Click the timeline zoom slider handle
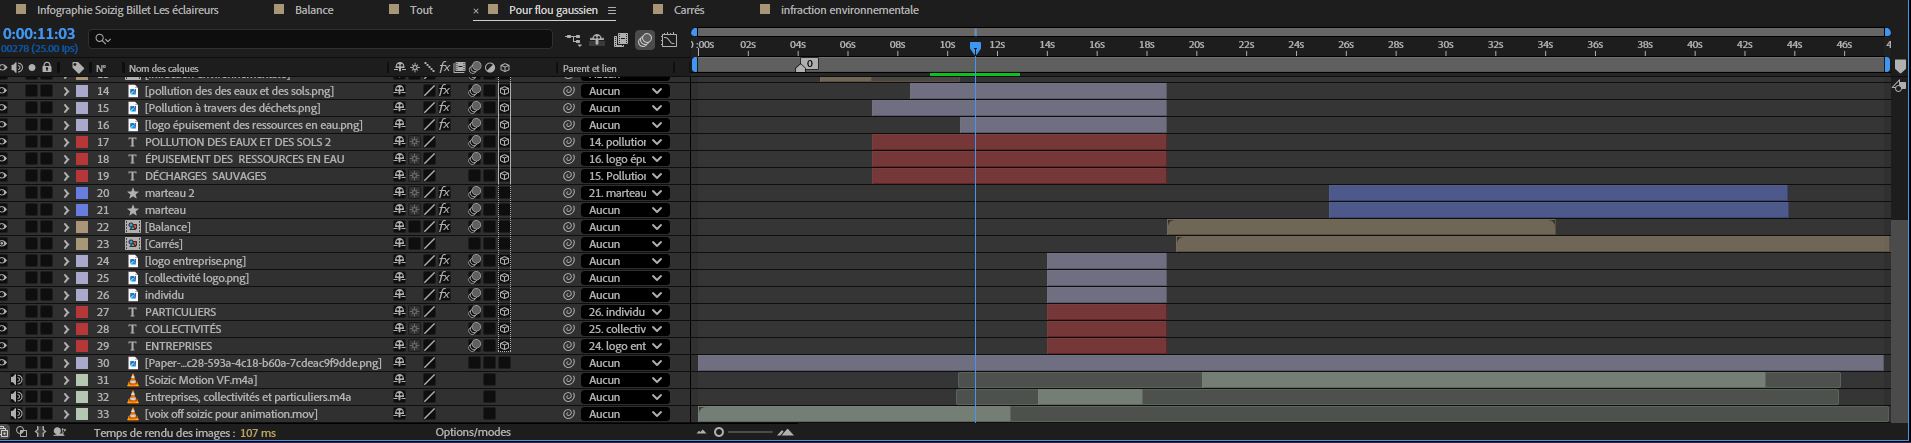1911x443 pixels. click(718, 432)
